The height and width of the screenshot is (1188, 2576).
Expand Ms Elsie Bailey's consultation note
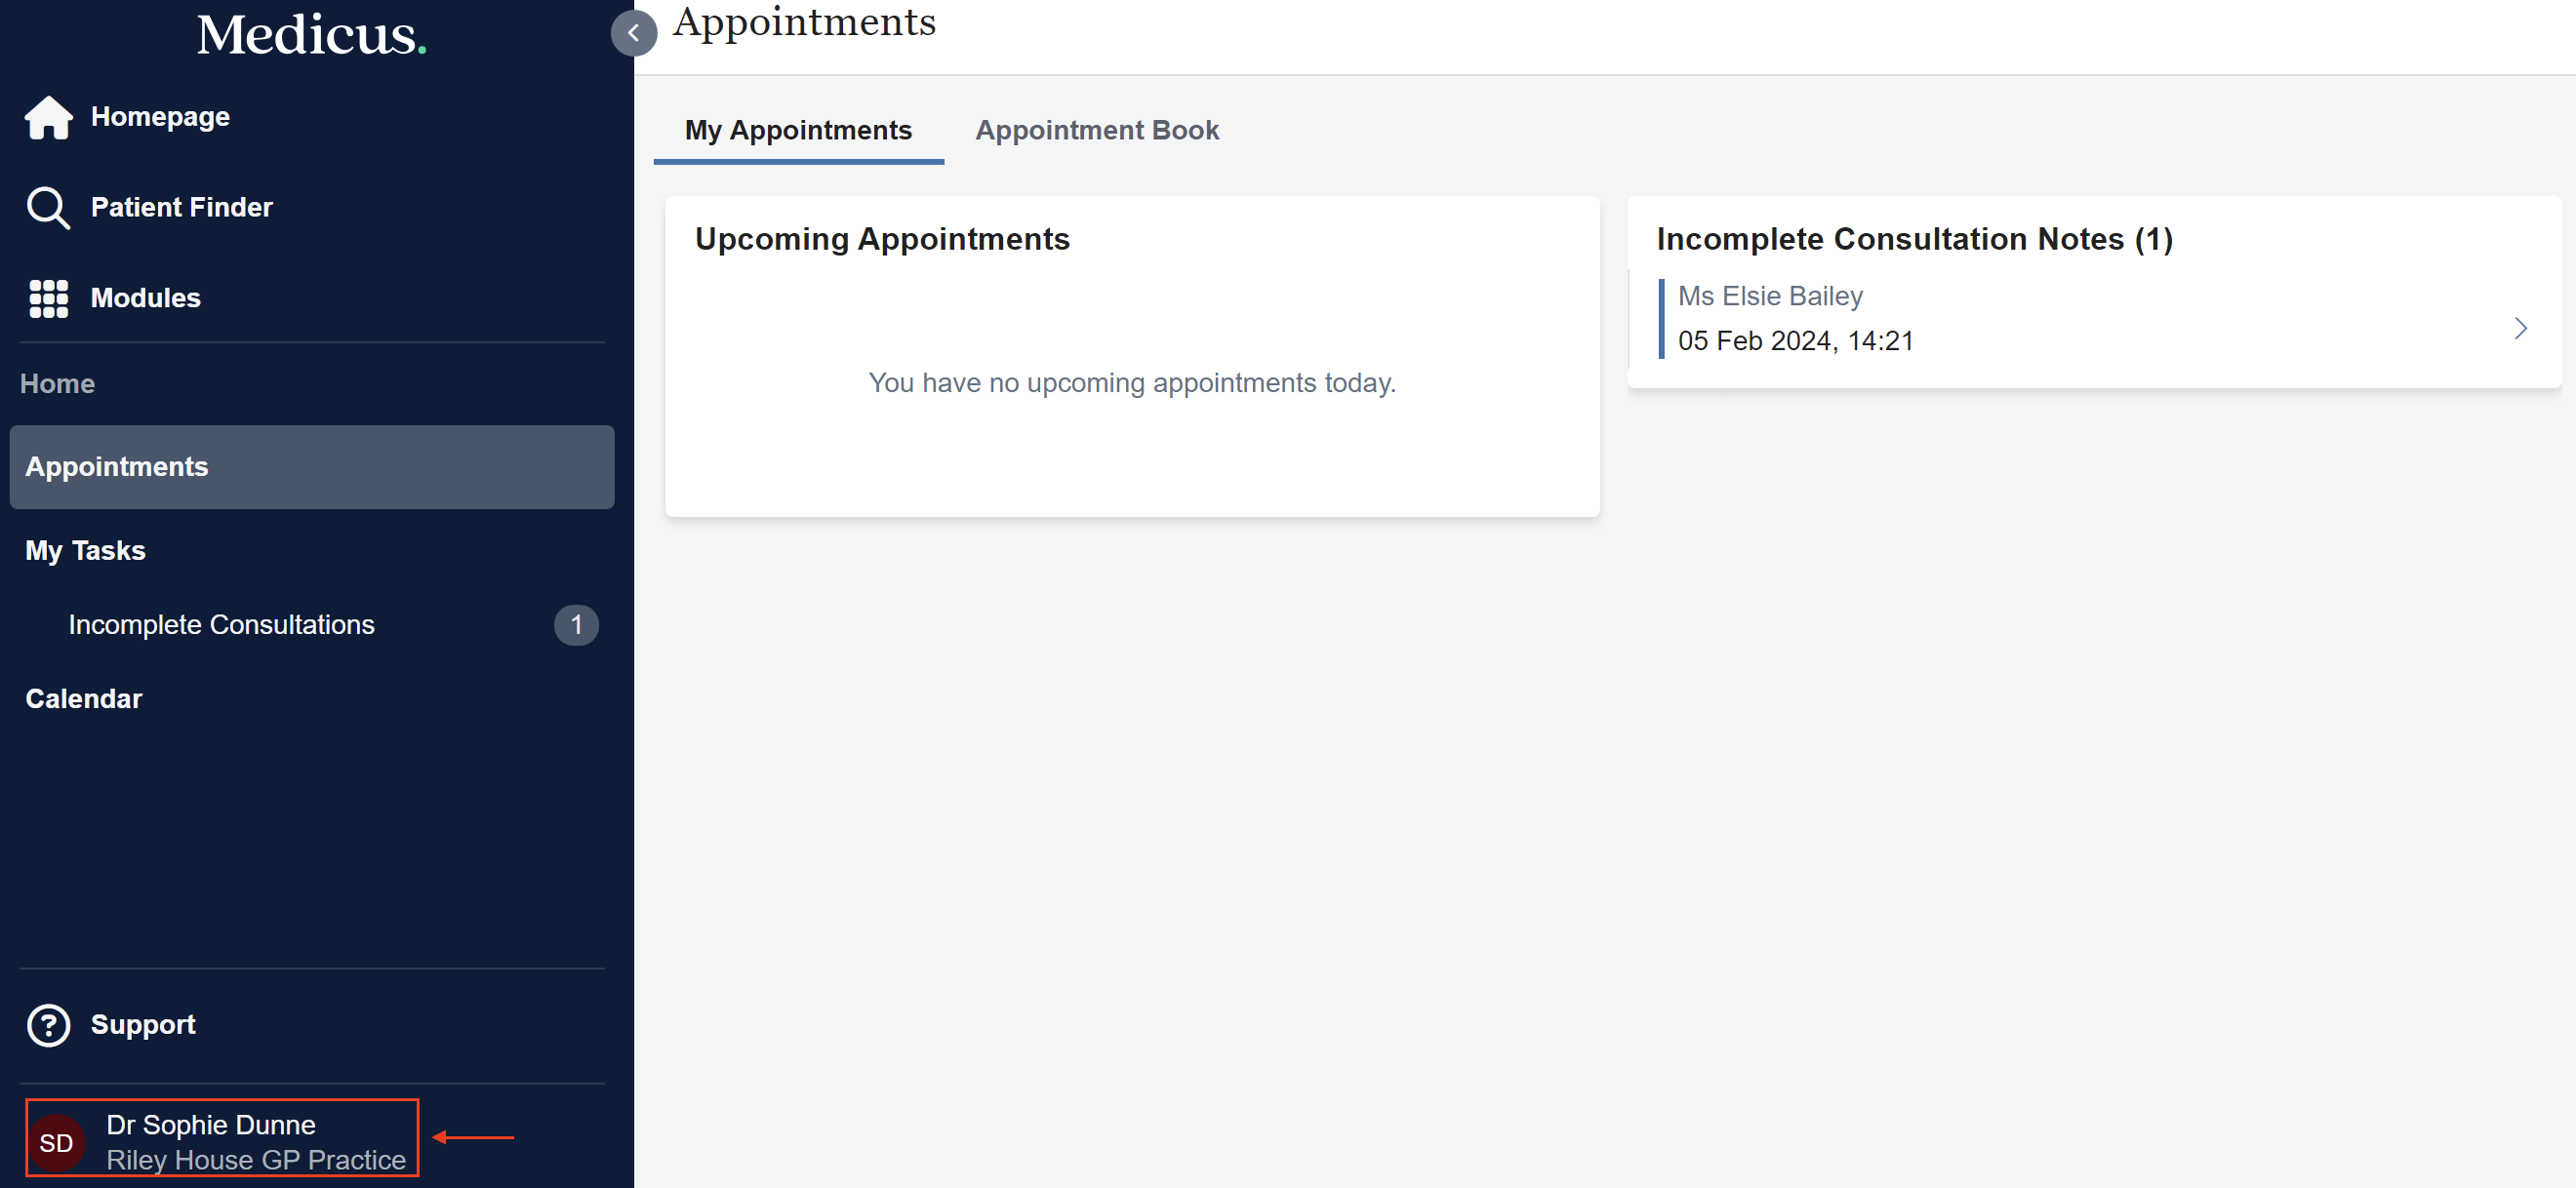(x=2519, y=328)
